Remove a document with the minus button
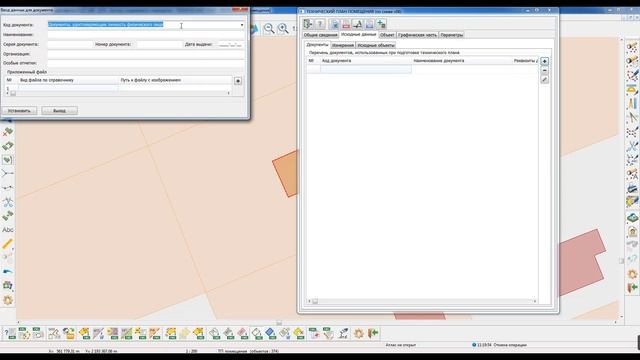 click(544, 71)
